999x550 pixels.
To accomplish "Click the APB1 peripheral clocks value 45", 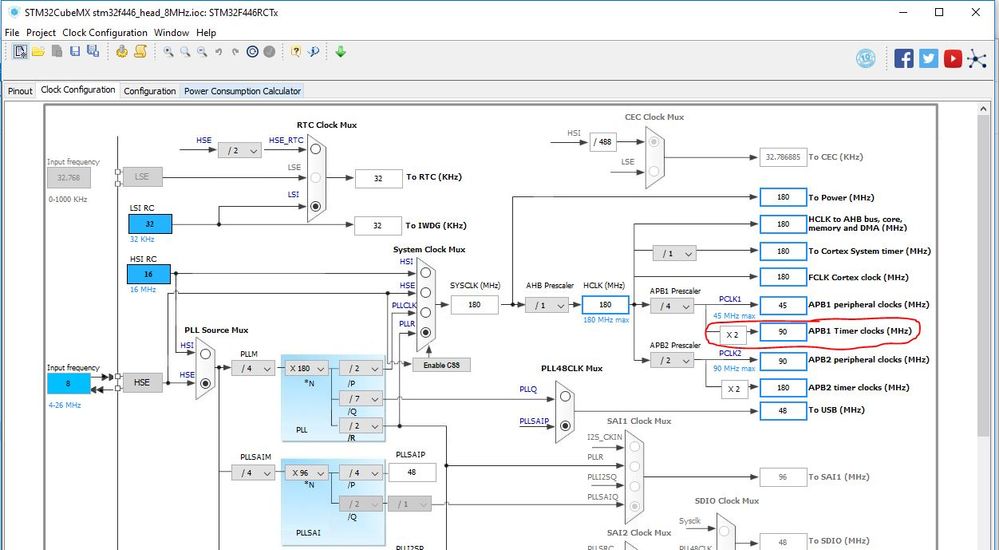I will click(783, 305).
